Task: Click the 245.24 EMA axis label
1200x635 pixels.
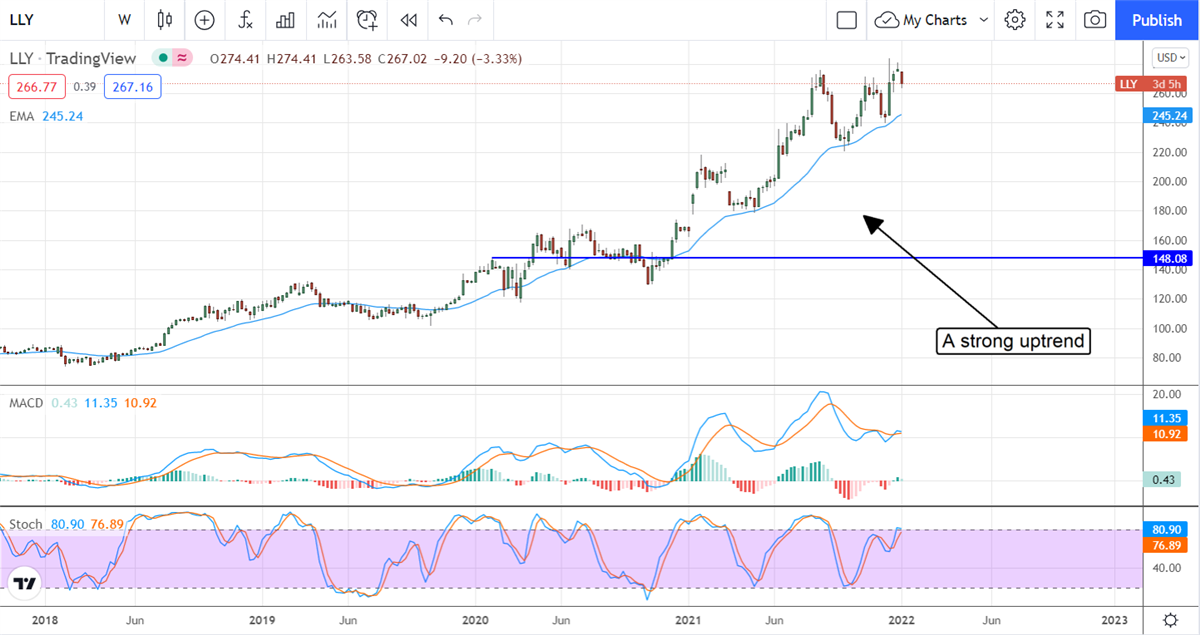Action: 1170,115
